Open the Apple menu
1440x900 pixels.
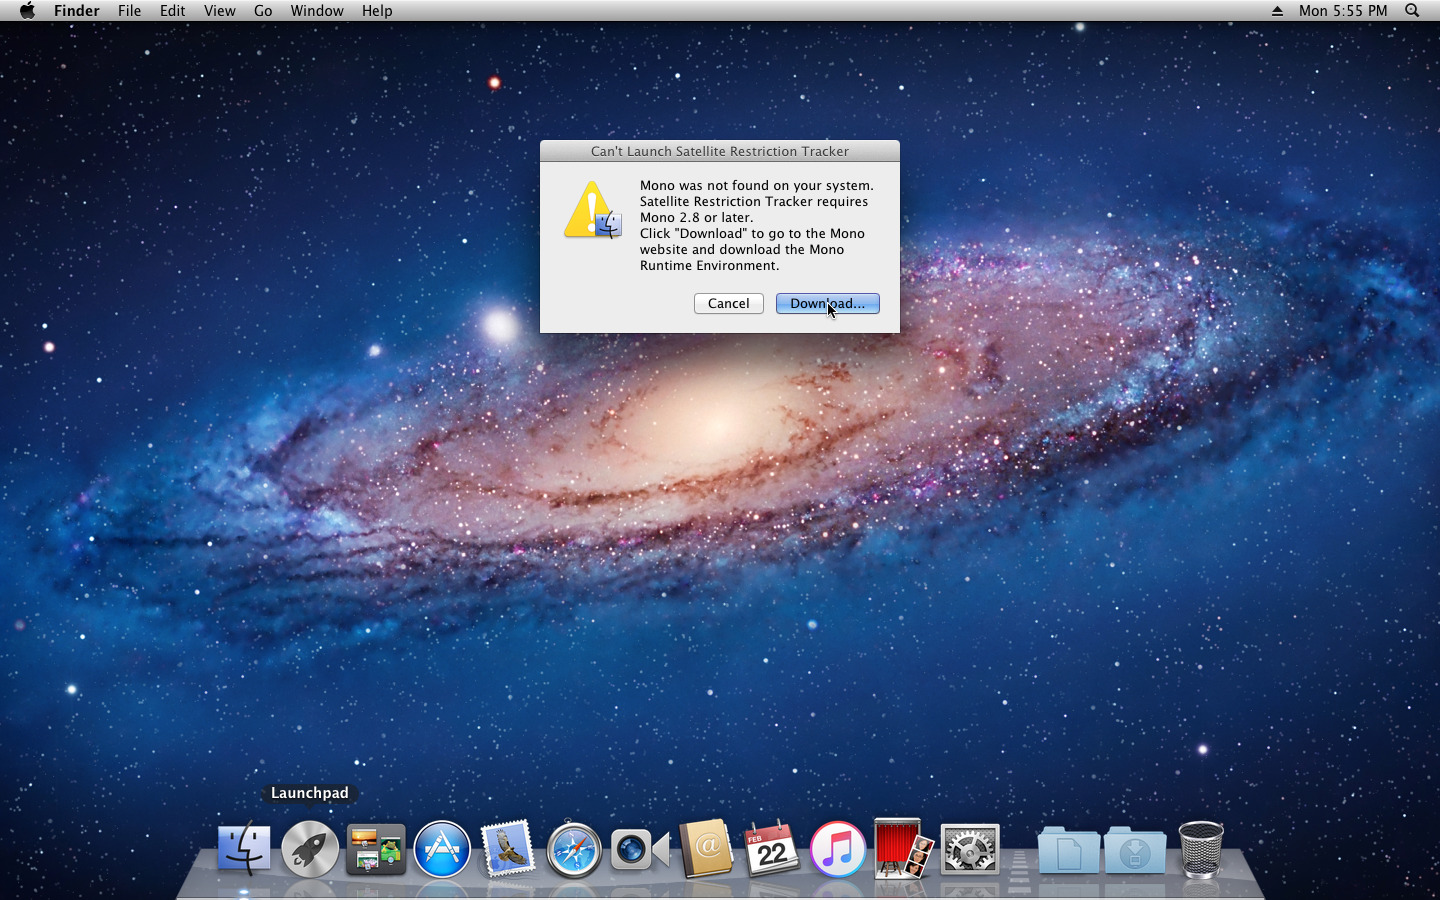tap(27, 11)
